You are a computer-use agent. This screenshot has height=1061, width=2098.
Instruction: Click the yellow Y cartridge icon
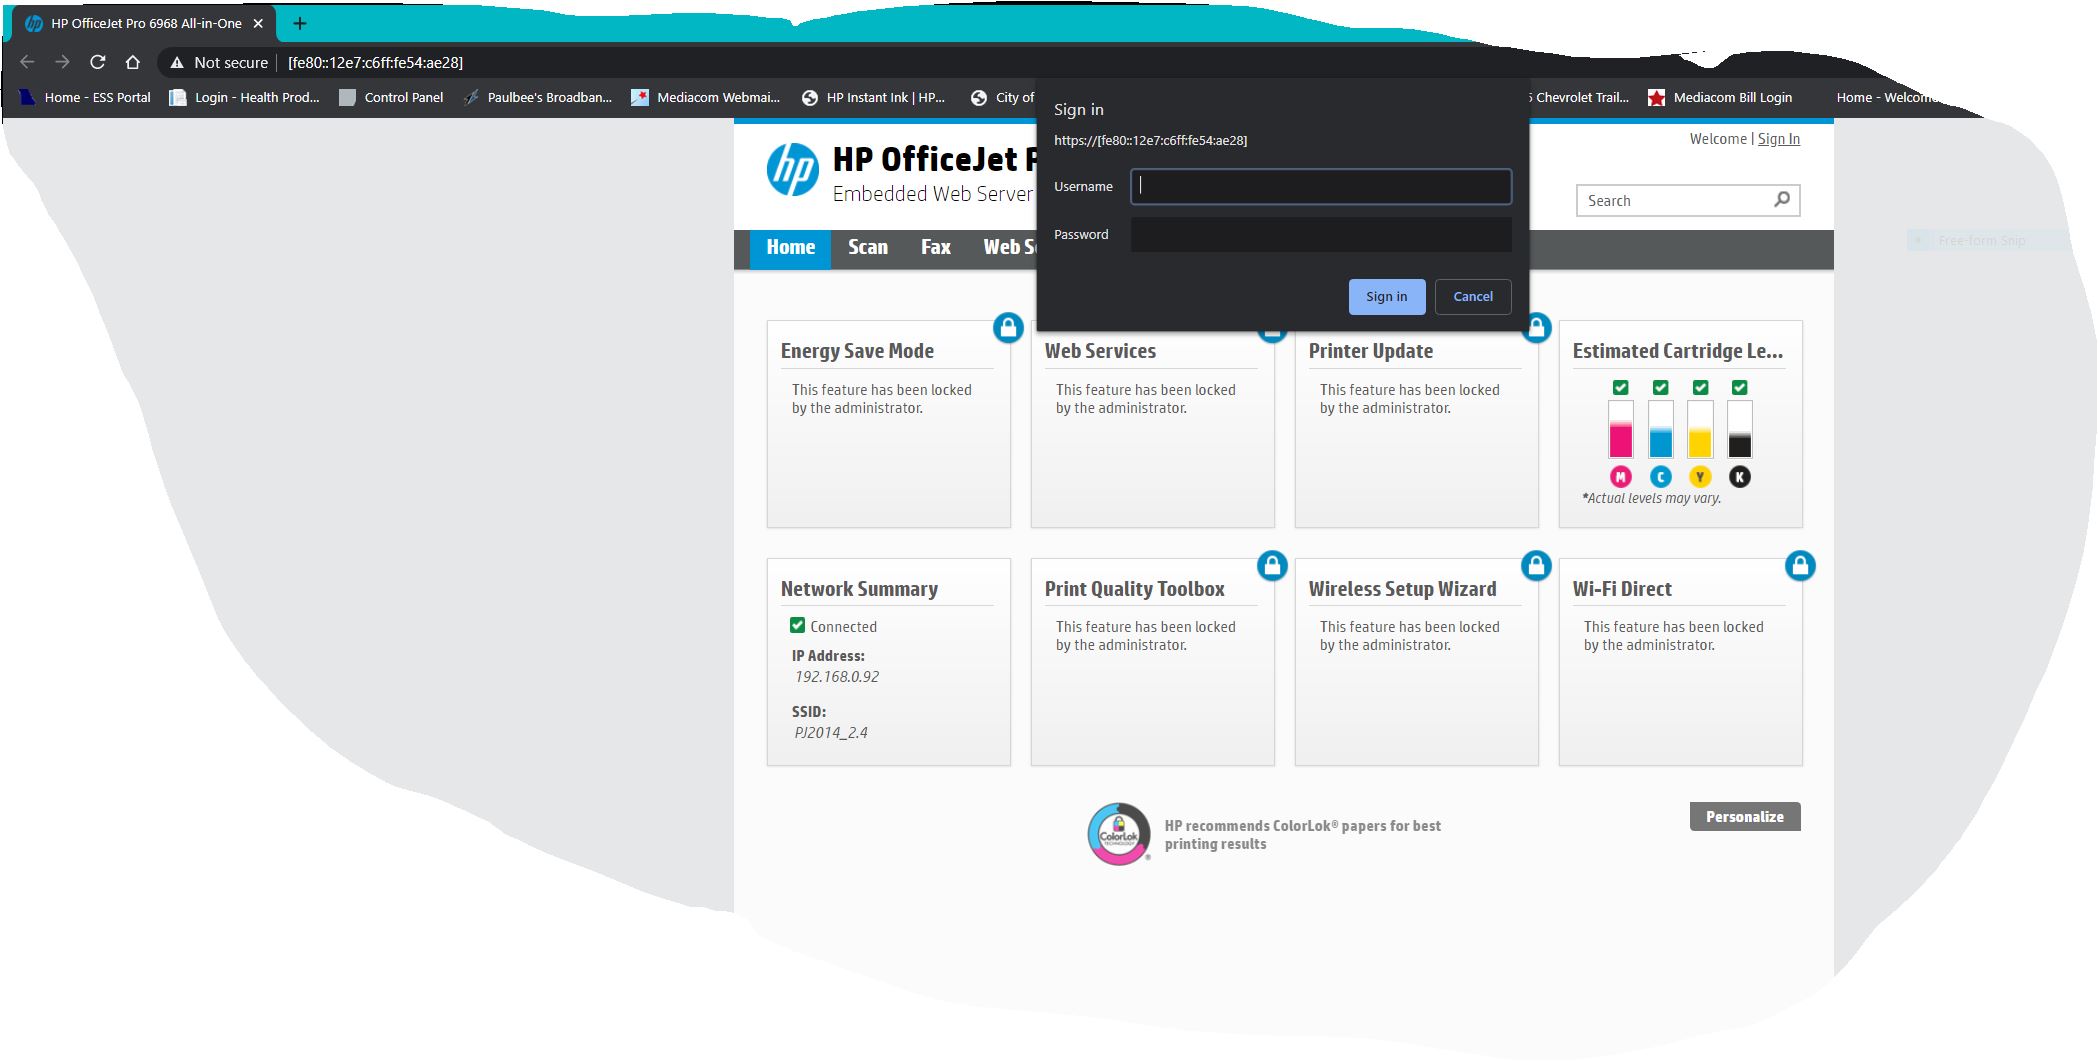click(x=1700, y=477)
